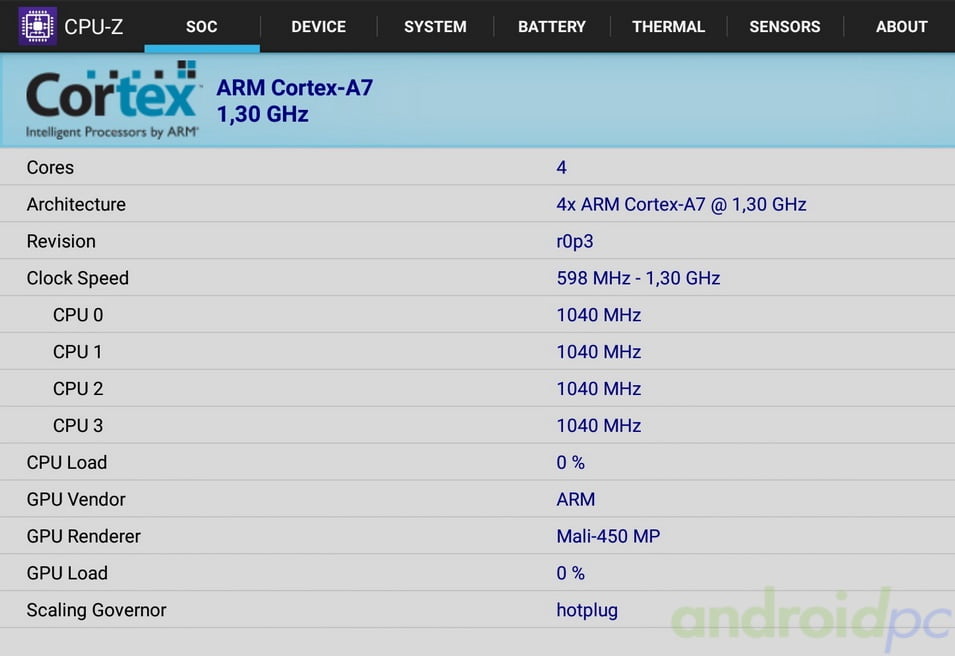View the SENSORS tab
955x656 pixels.
point(784,27)
